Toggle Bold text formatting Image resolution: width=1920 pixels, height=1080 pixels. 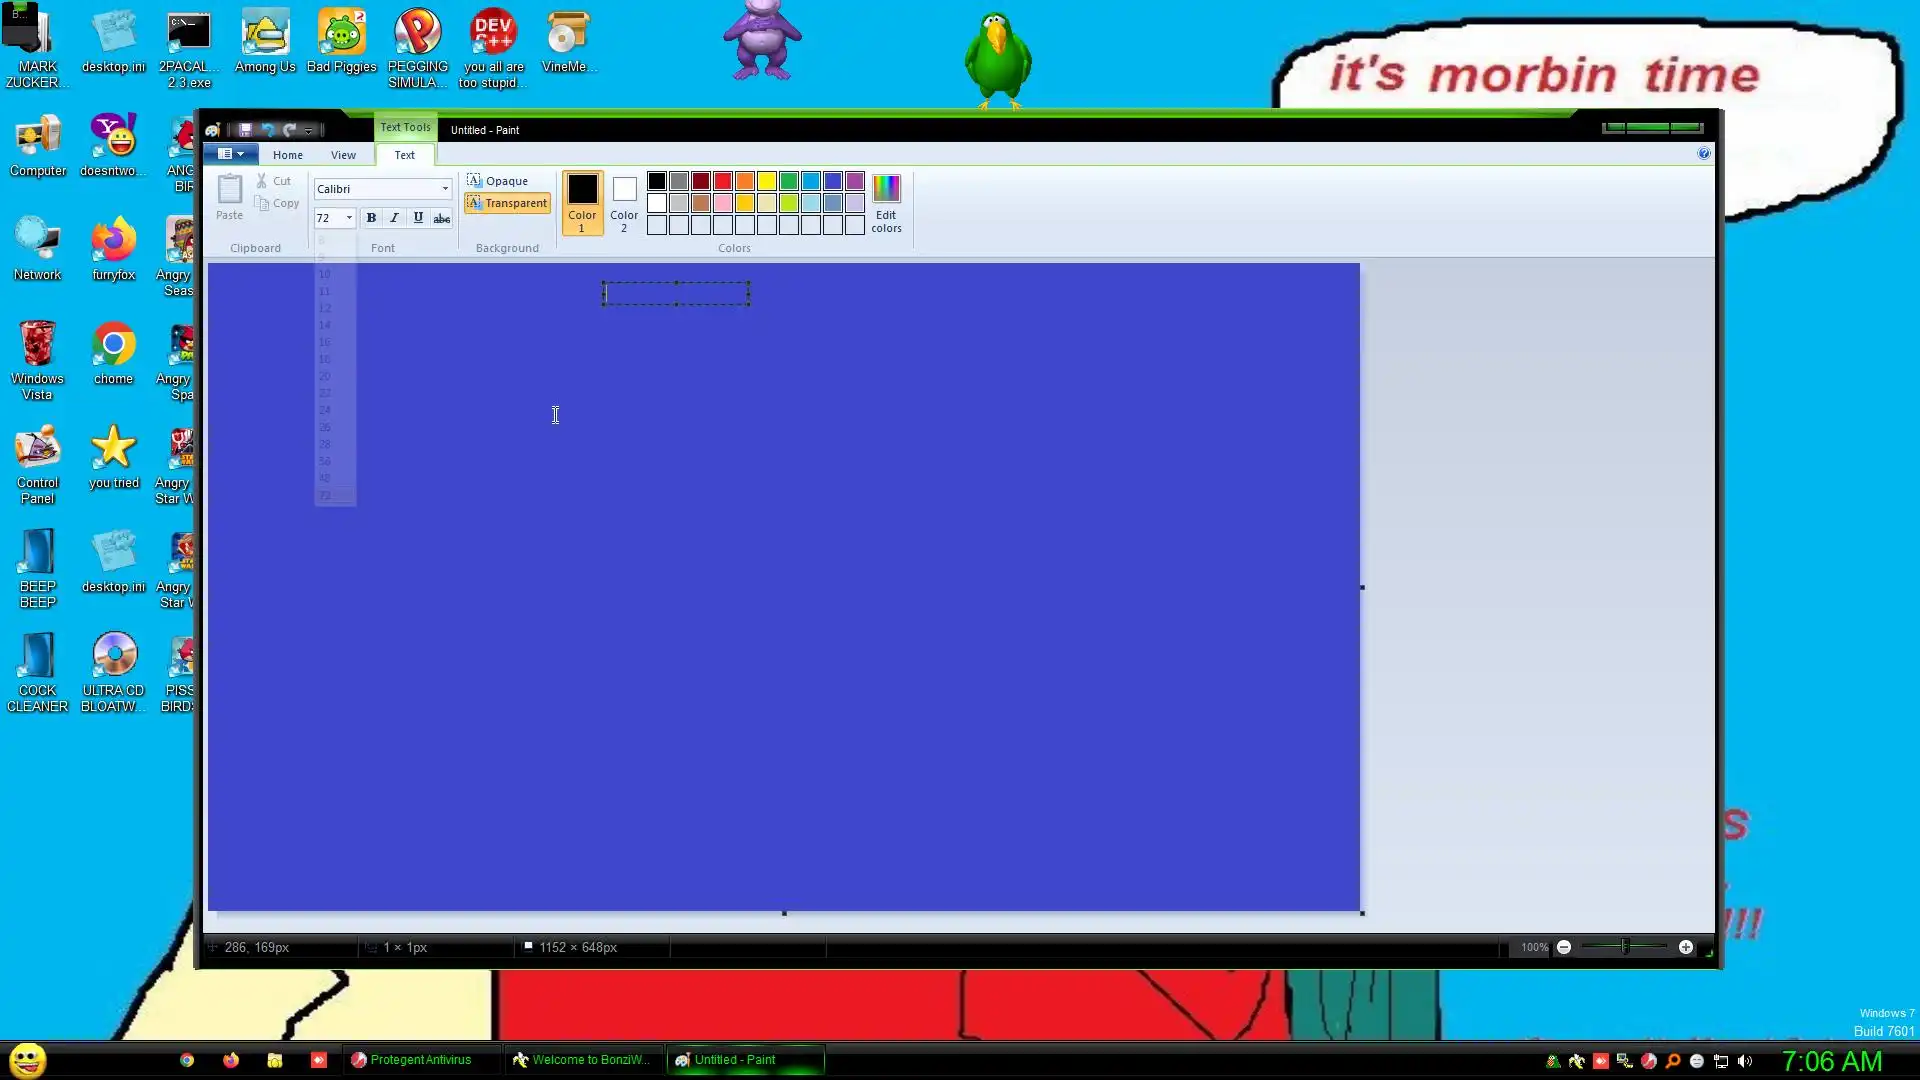371,218
